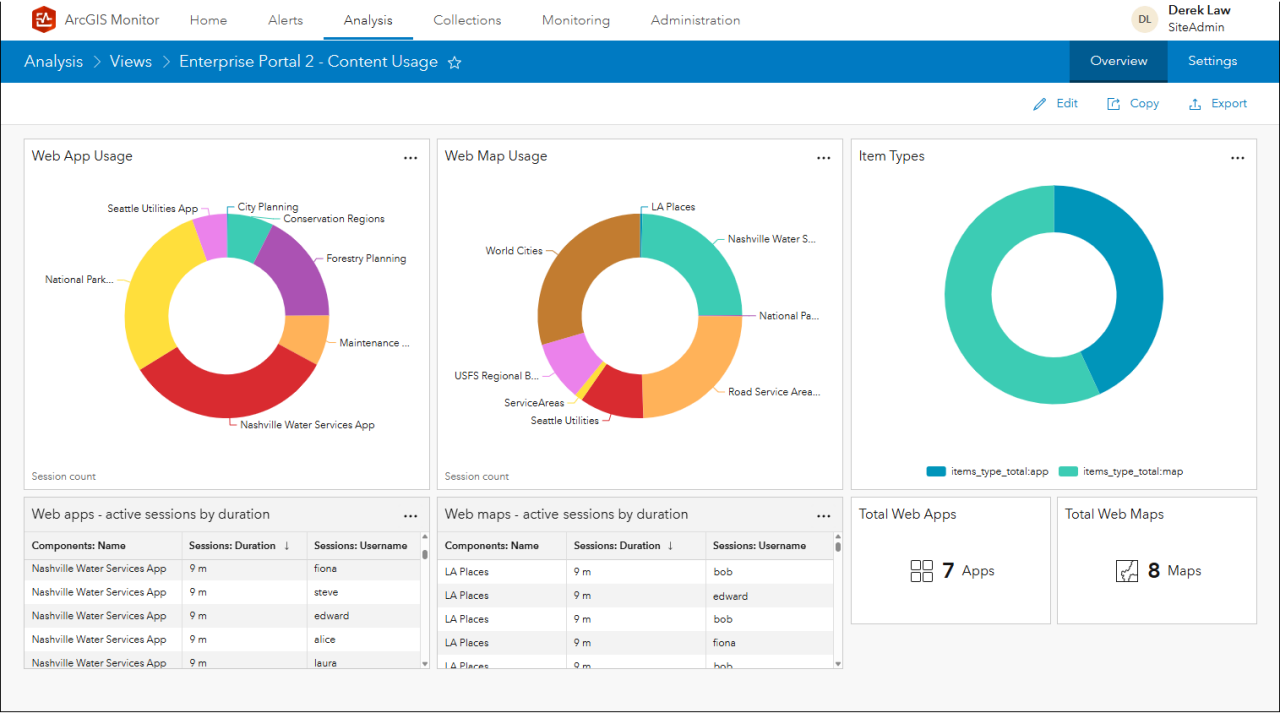Click the yellow National Park slice in Web App Usage
Image resolution: width=1280 pixels, height=713 pixels.
point(153,298)
